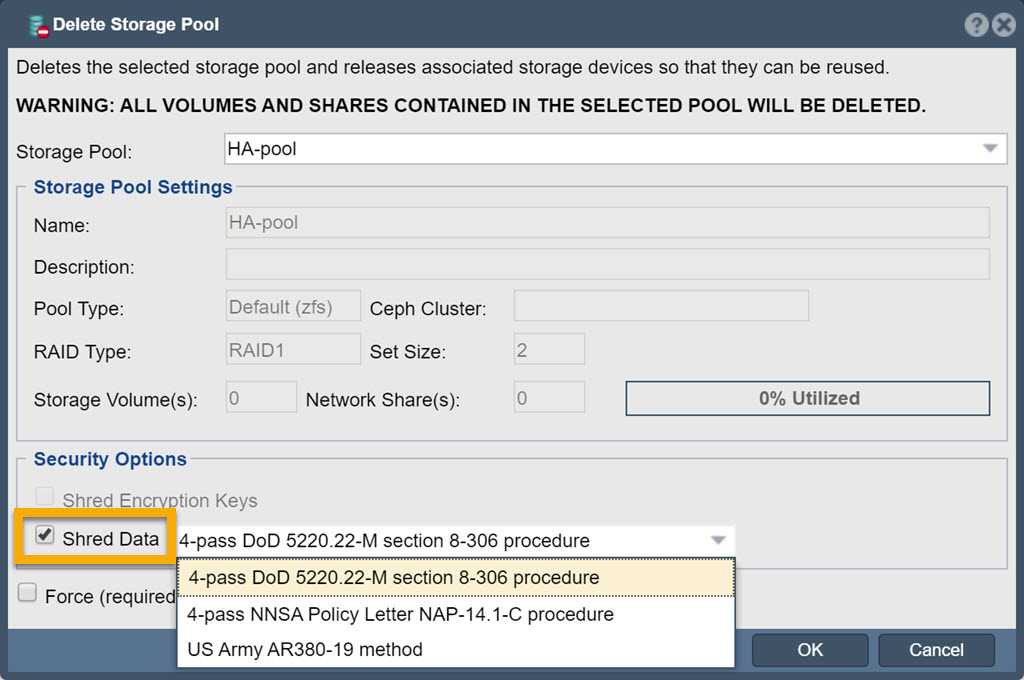1024x680 pixels.
Task: Click the Set Size field
Action: pos(549,349)
